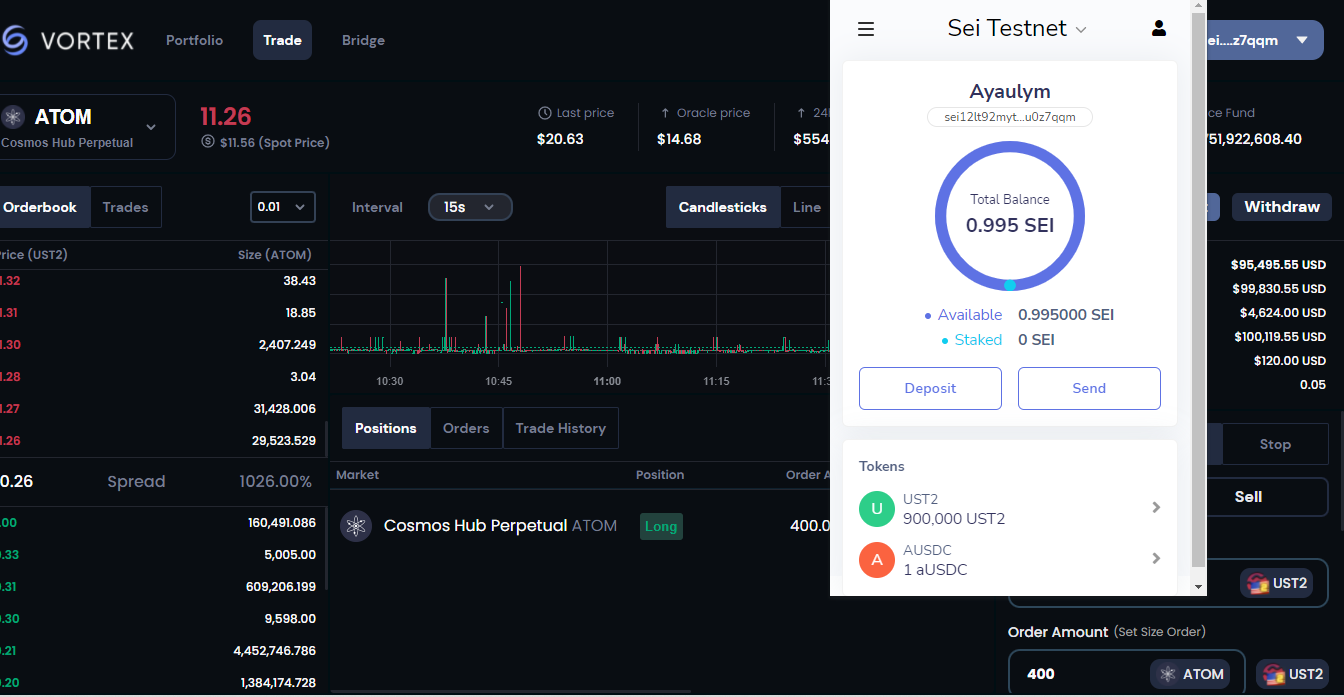This screenshot has width=1344, height=697.
Task: Click the Order Amount input showing 400
Action: [1080, 674]
